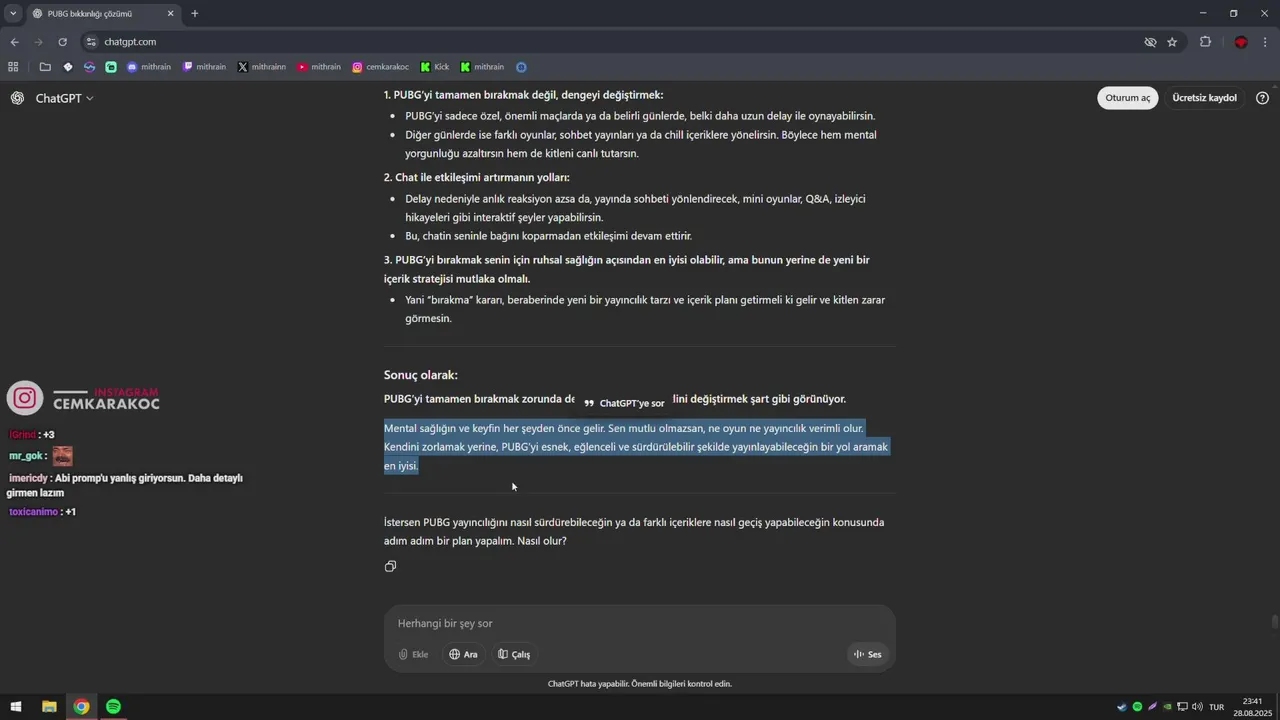Open the help question mark icon
This screenshot has height=720, width=1280.
coord(1262,98)
